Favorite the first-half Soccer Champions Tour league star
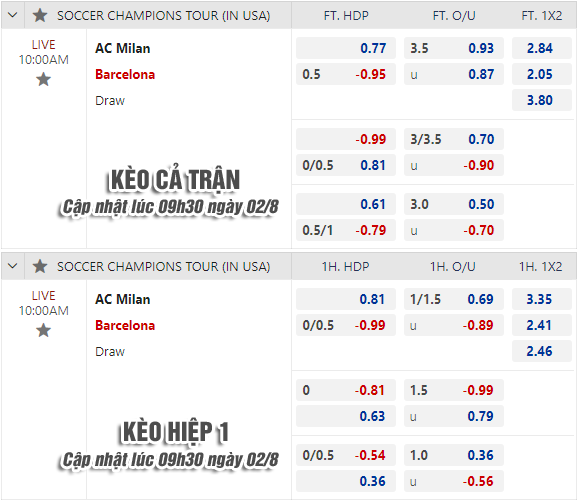 (40, 267)
